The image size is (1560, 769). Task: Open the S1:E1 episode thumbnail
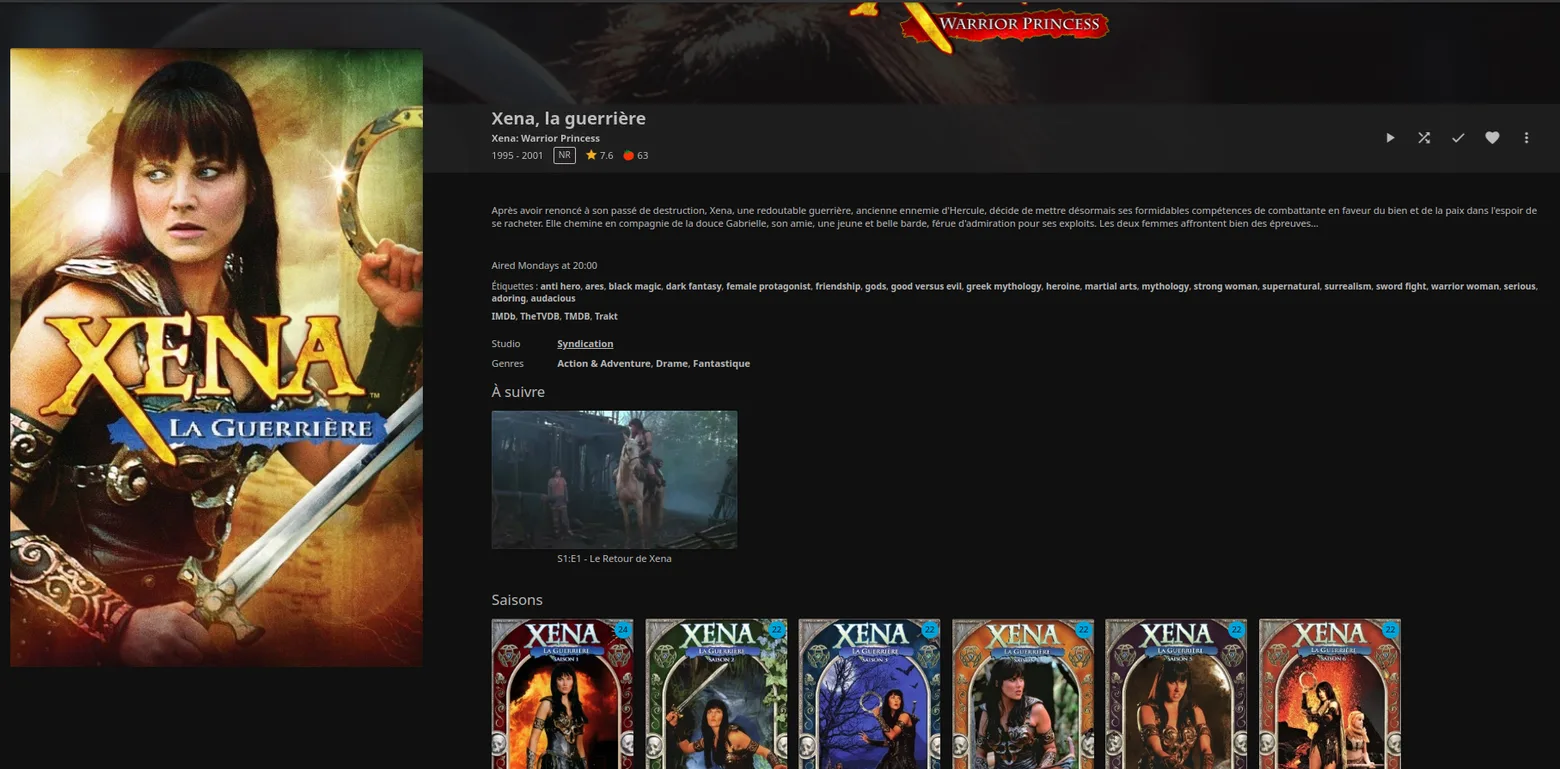coord(614,479)
